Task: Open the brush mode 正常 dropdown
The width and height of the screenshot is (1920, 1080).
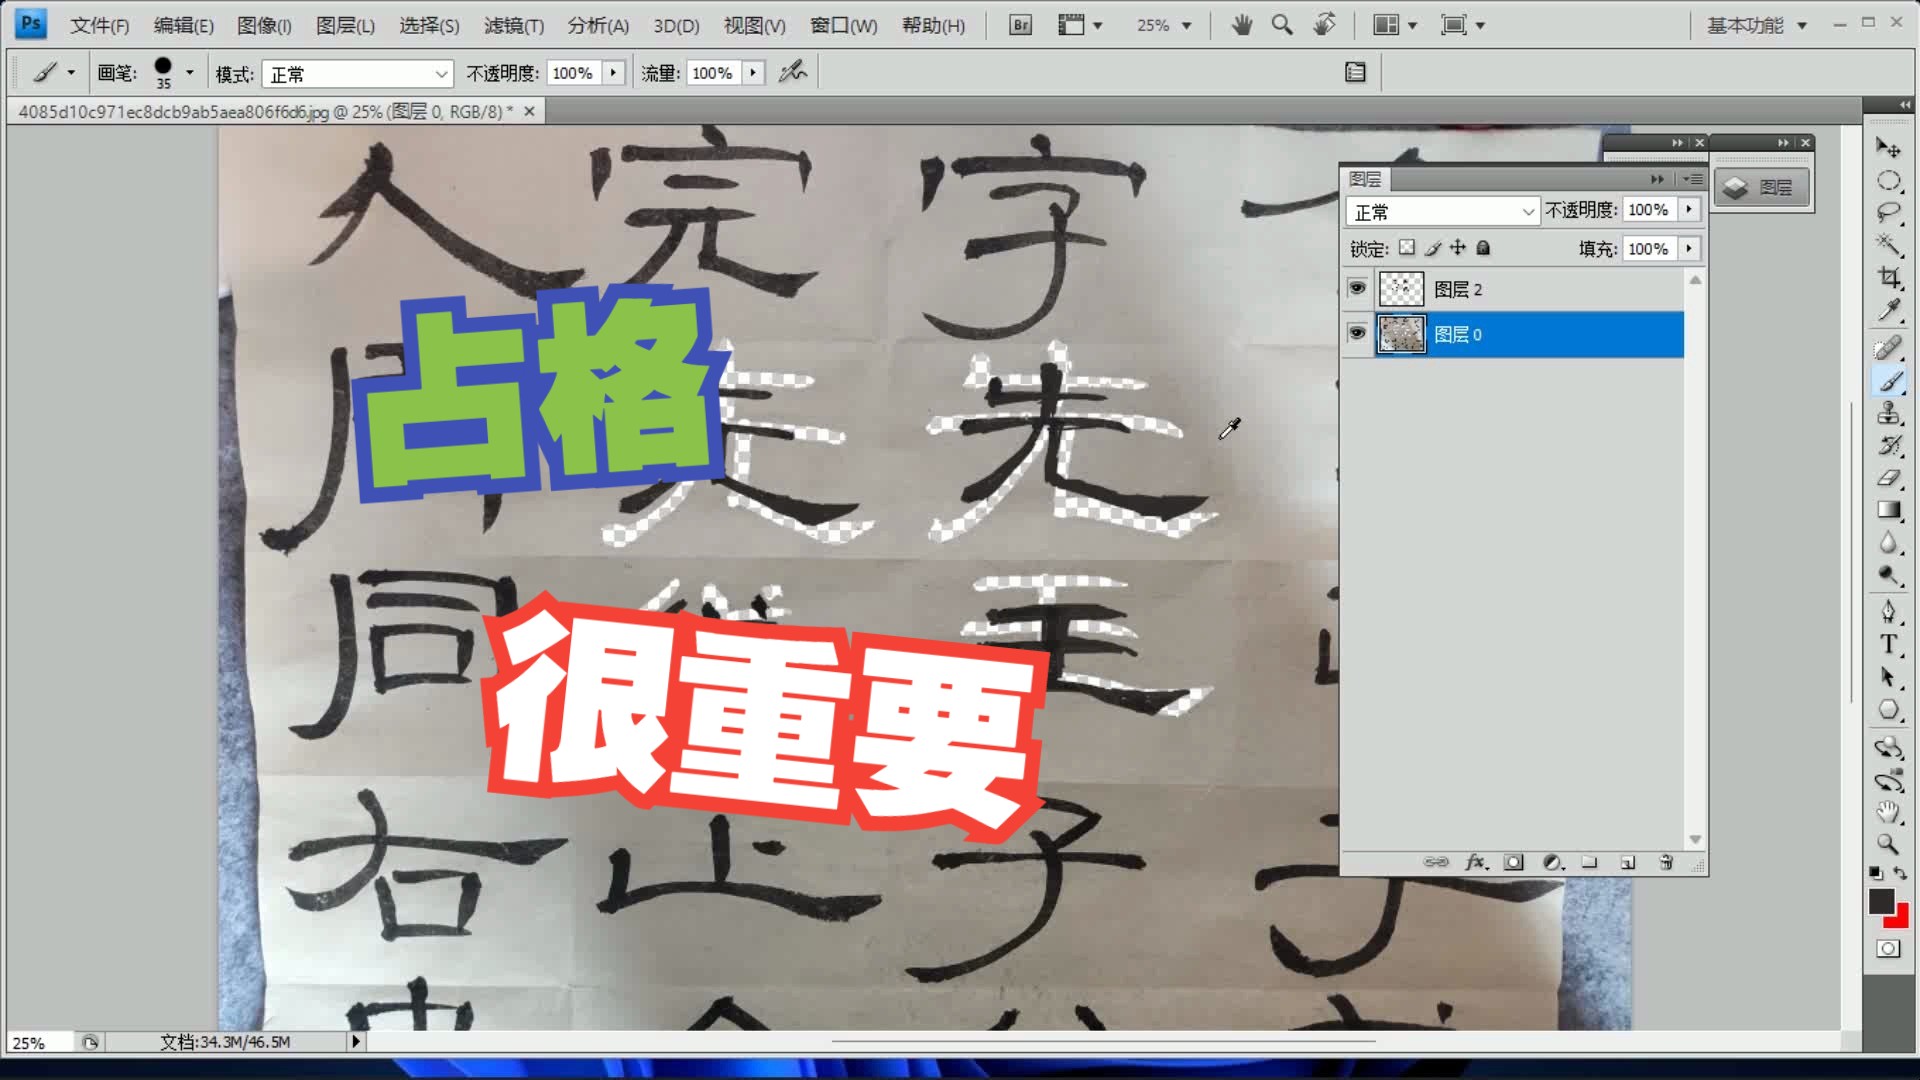Action: pos(357,73)
